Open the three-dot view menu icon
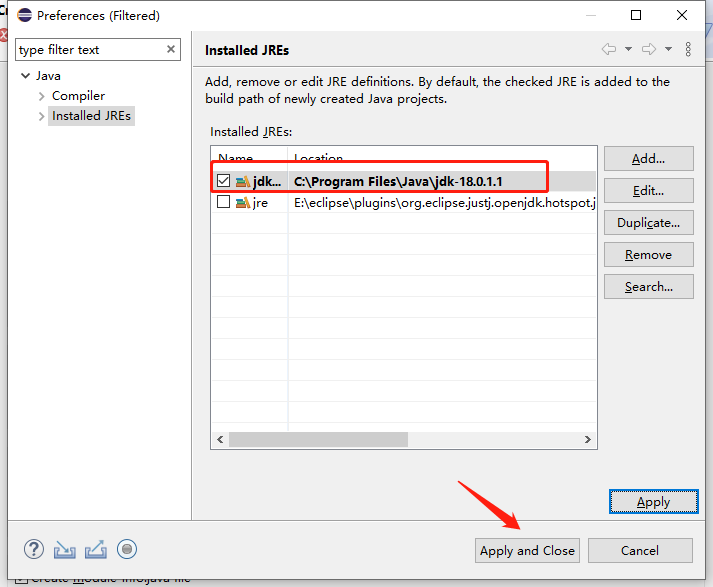This screenshot has height=587, width=713. pos(688,49)
